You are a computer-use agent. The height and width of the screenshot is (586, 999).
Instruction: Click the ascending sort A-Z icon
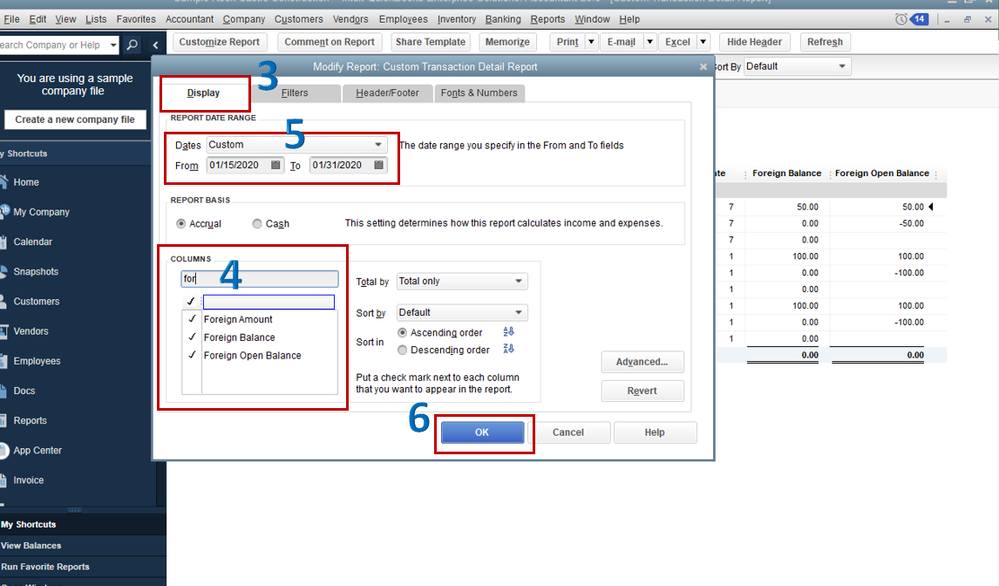[508, 332]
